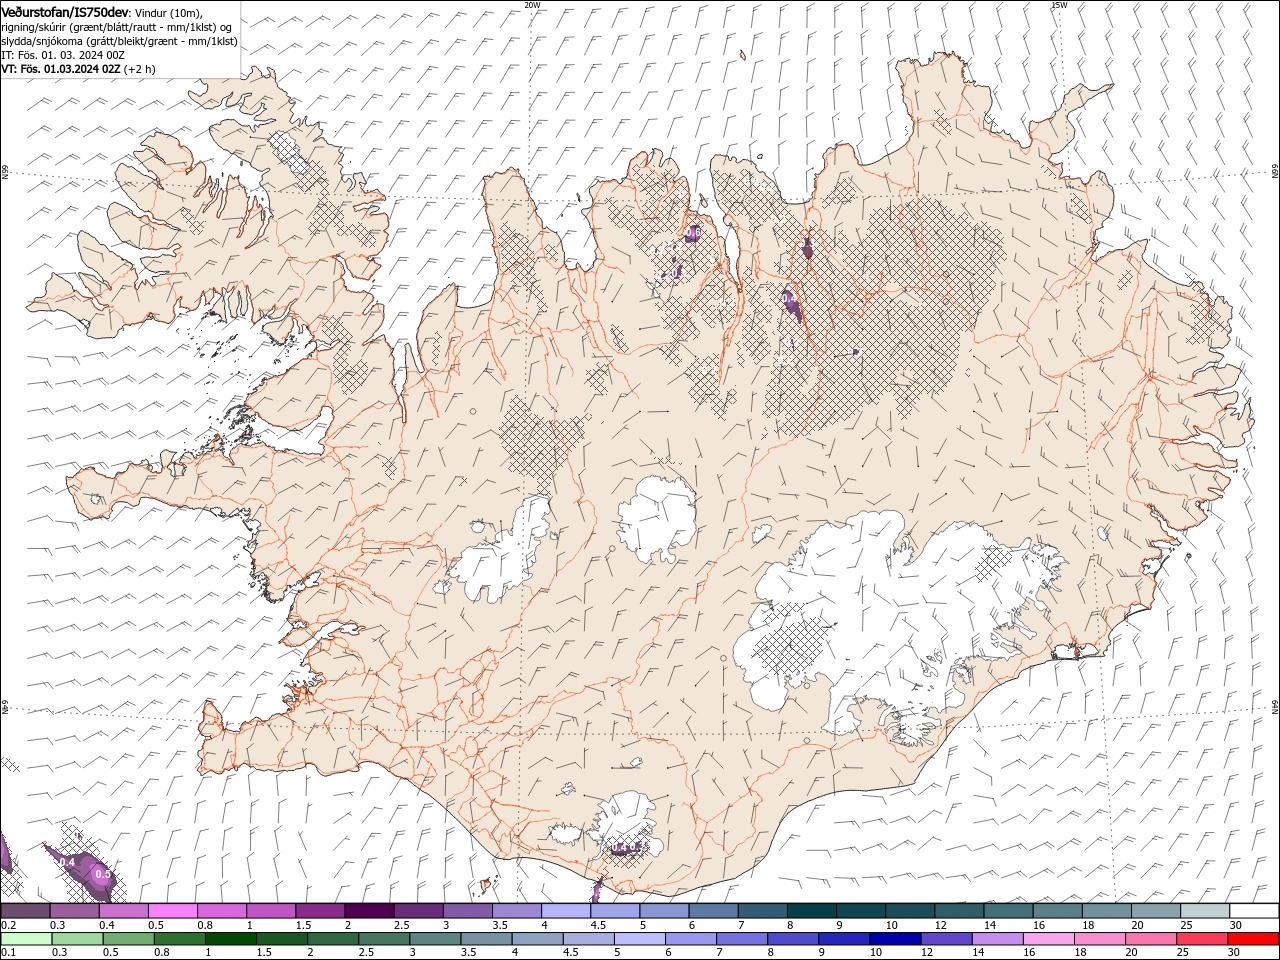Image resolution: width=1280 pixels, height=960 pixels.
Task: Click the '0.2' value in the upper legend row
Action: [x=8, y=925]
